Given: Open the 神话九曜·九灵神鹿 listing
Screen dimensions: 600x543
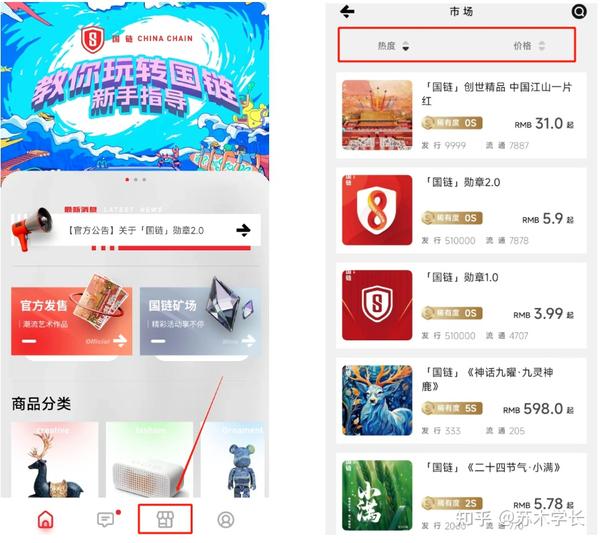Looking at the screenshot, I should tap(461, 401).
